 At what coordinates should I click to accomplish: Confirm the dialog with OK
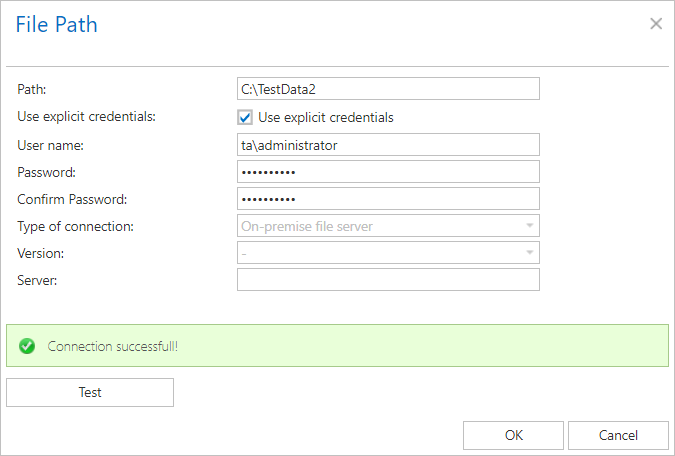click(513, 435)
